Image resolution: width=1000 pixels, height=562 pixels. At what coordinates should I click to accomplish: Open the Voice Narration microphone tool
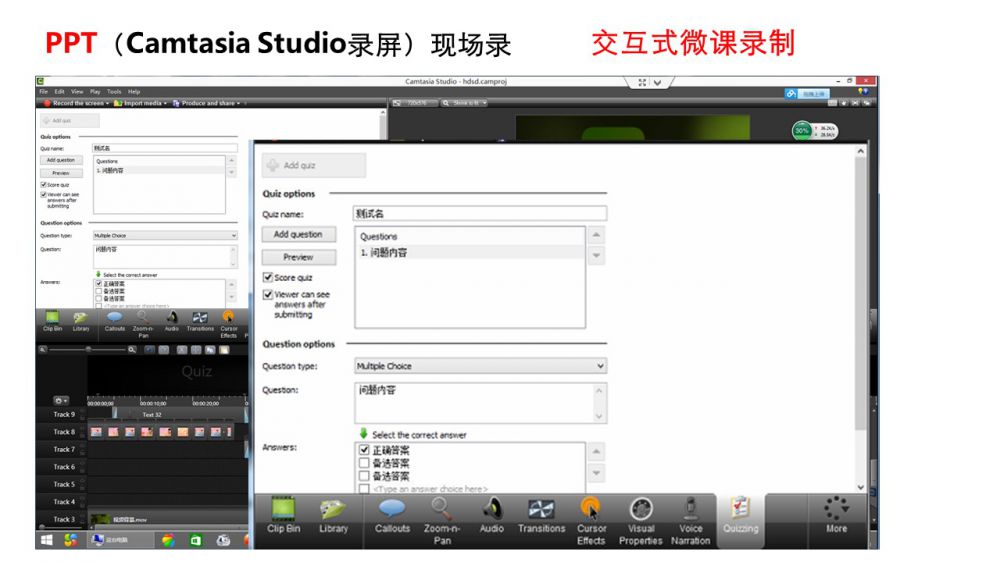tap(690, 518)
